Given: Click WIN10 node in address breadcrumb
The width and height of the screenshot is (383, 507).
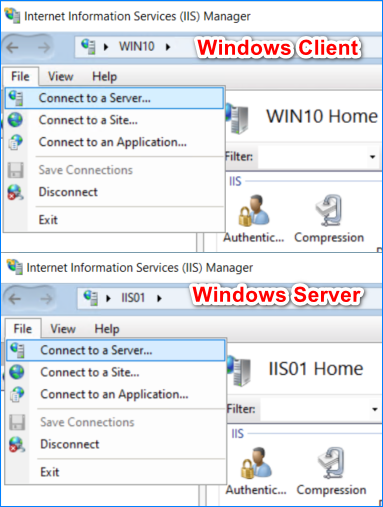Looking at the screenshot, I should point(137,46).
